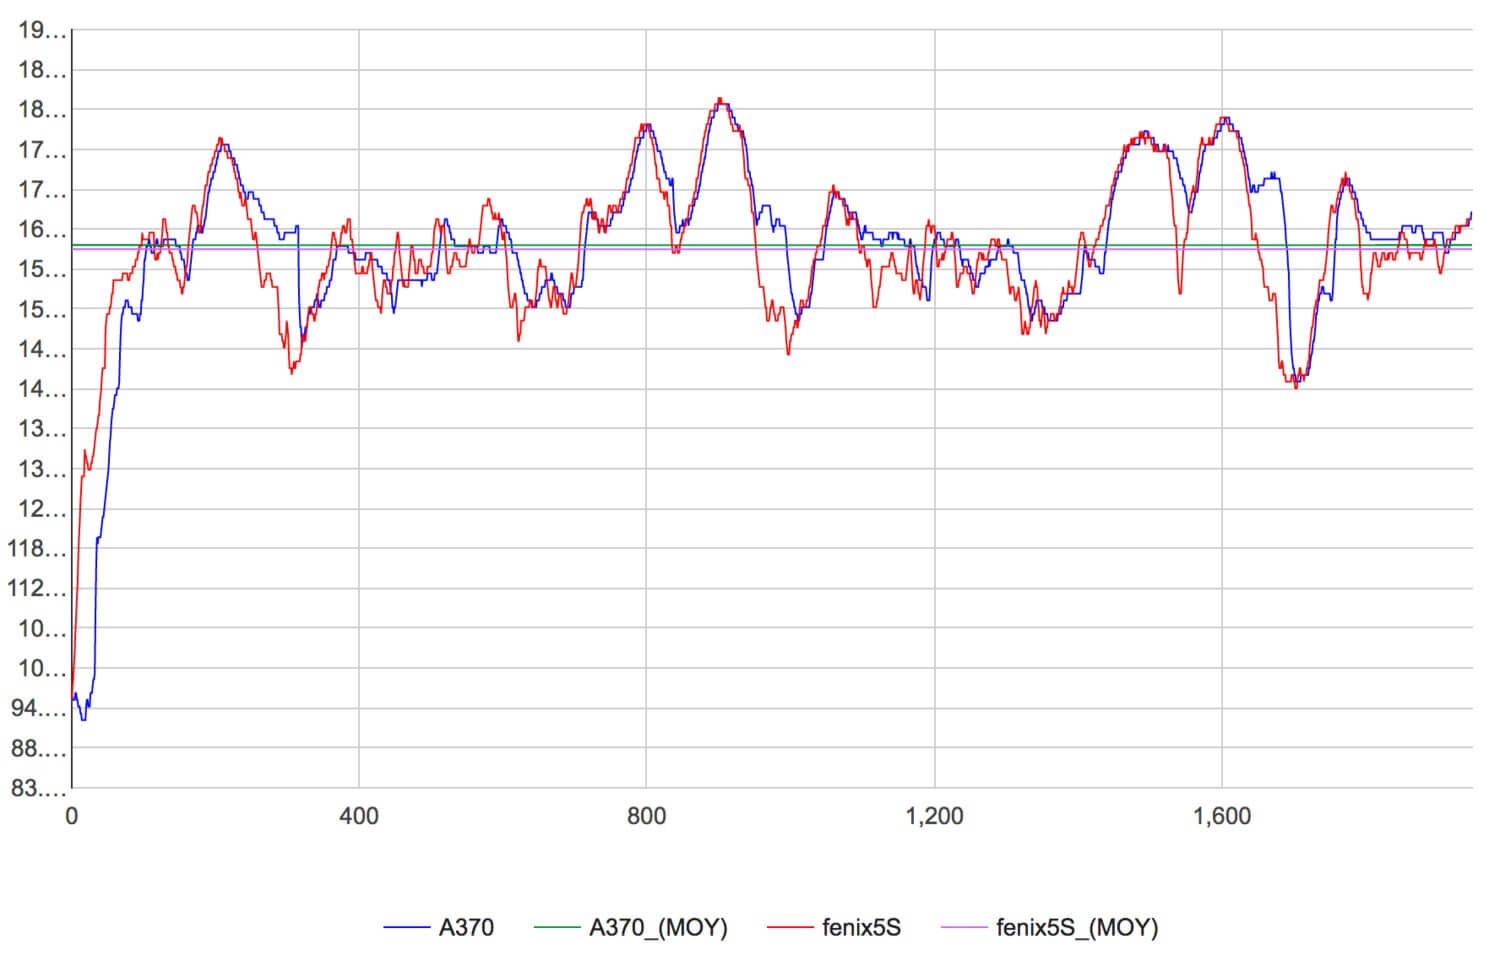The height and width of the screenshot is (966, 1500).
Task: Click the x-axis label 1,200
Action: tap(934, 816)
